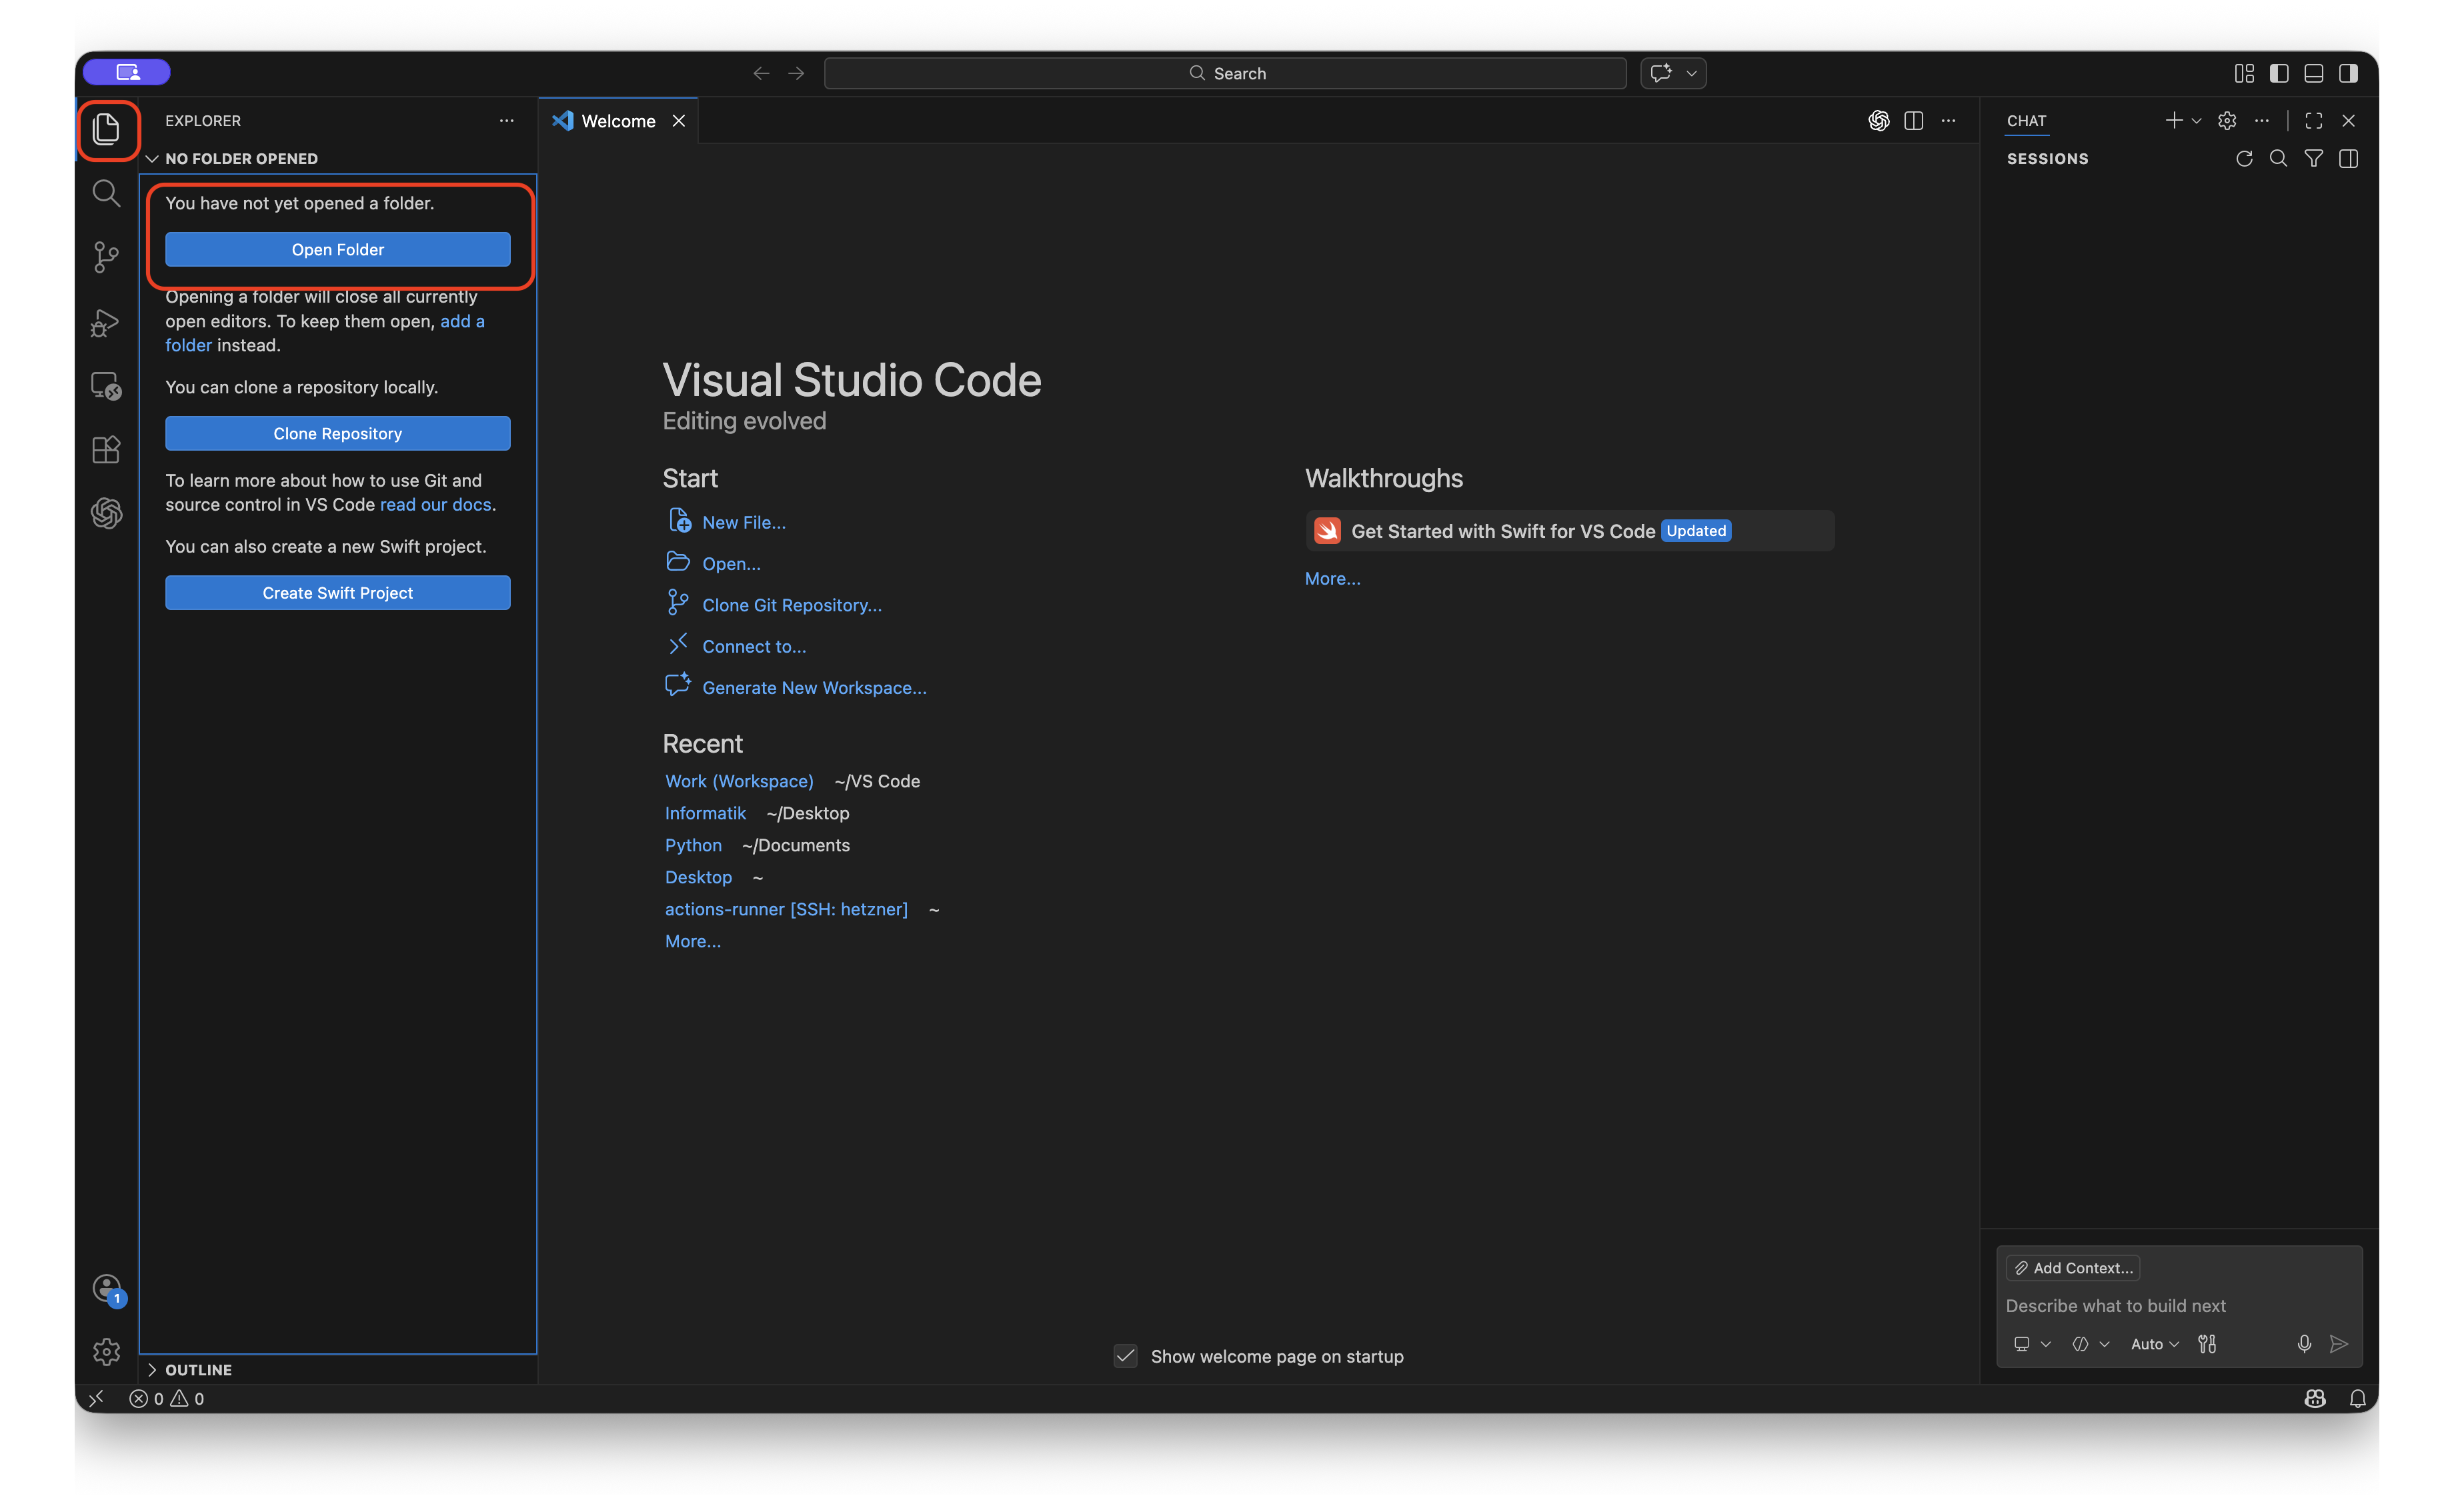Open the Search view in activity bar
Image resolution: width=2454 pixels, height=1512 pixels.
click(x=106, y=193)
